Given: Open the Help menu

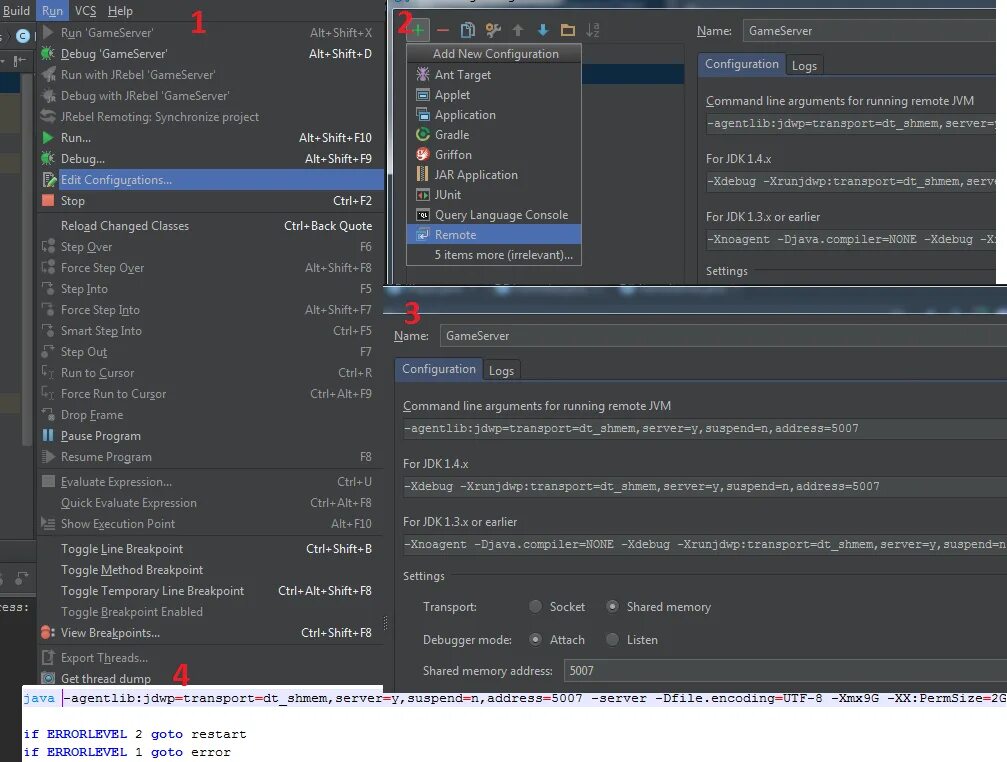Looking at the screenshot, I should coord(120,11).
